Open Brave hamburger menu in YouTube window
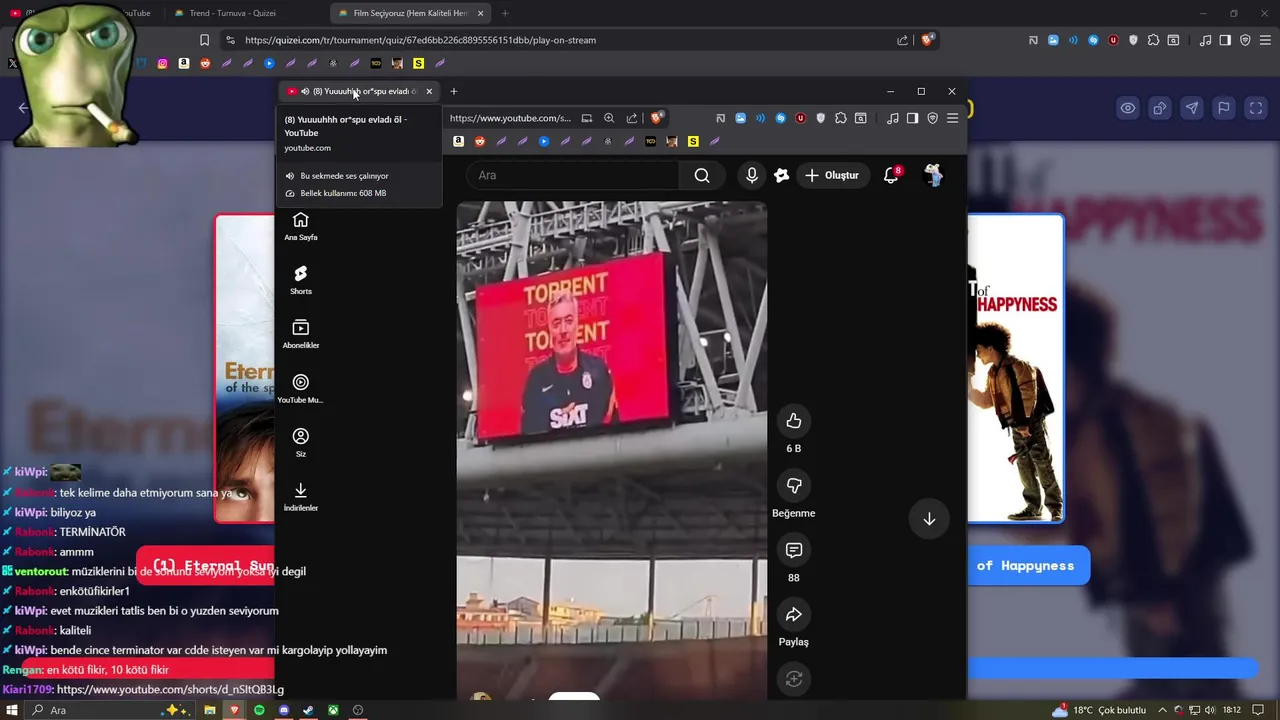Viewport: 1280px width, 720px height. click(x=952, y=118)
